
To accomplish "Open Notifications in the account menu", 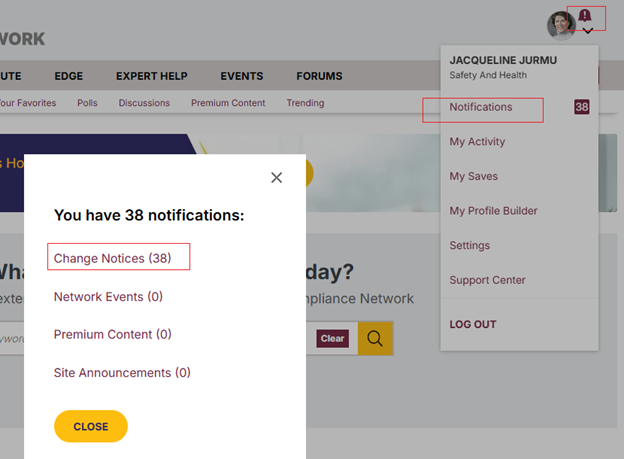I will (x=481, y=107).
